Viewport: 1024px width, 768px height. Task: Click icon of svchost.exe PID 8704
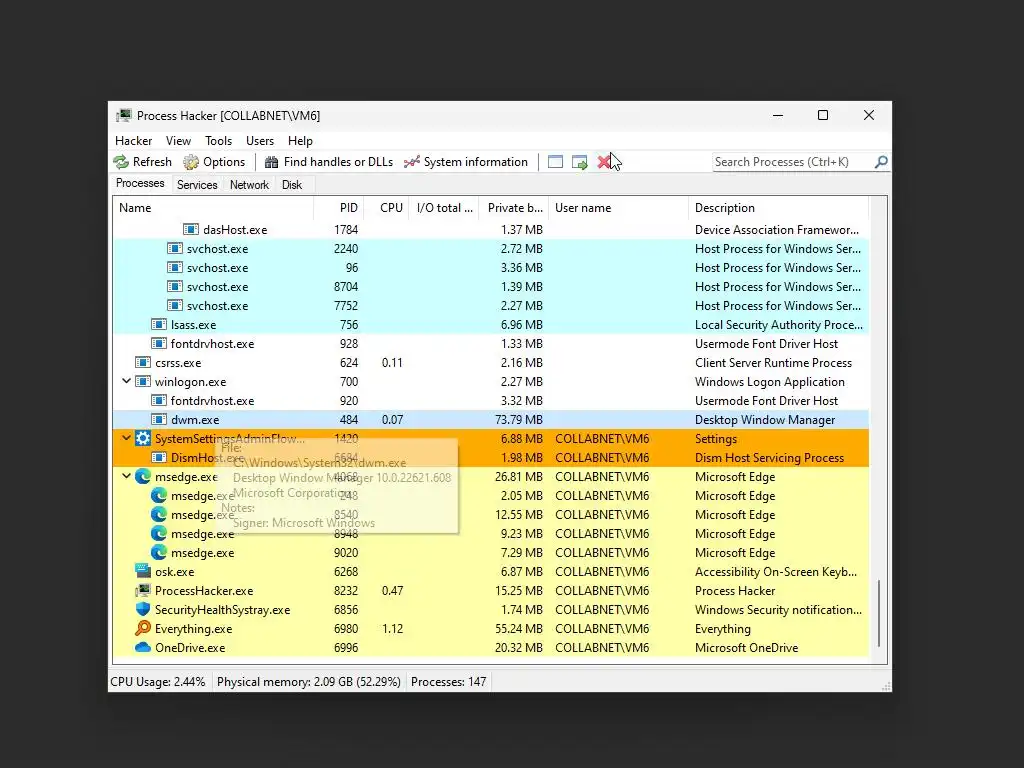pyautogui.click(x=174, y=286)
